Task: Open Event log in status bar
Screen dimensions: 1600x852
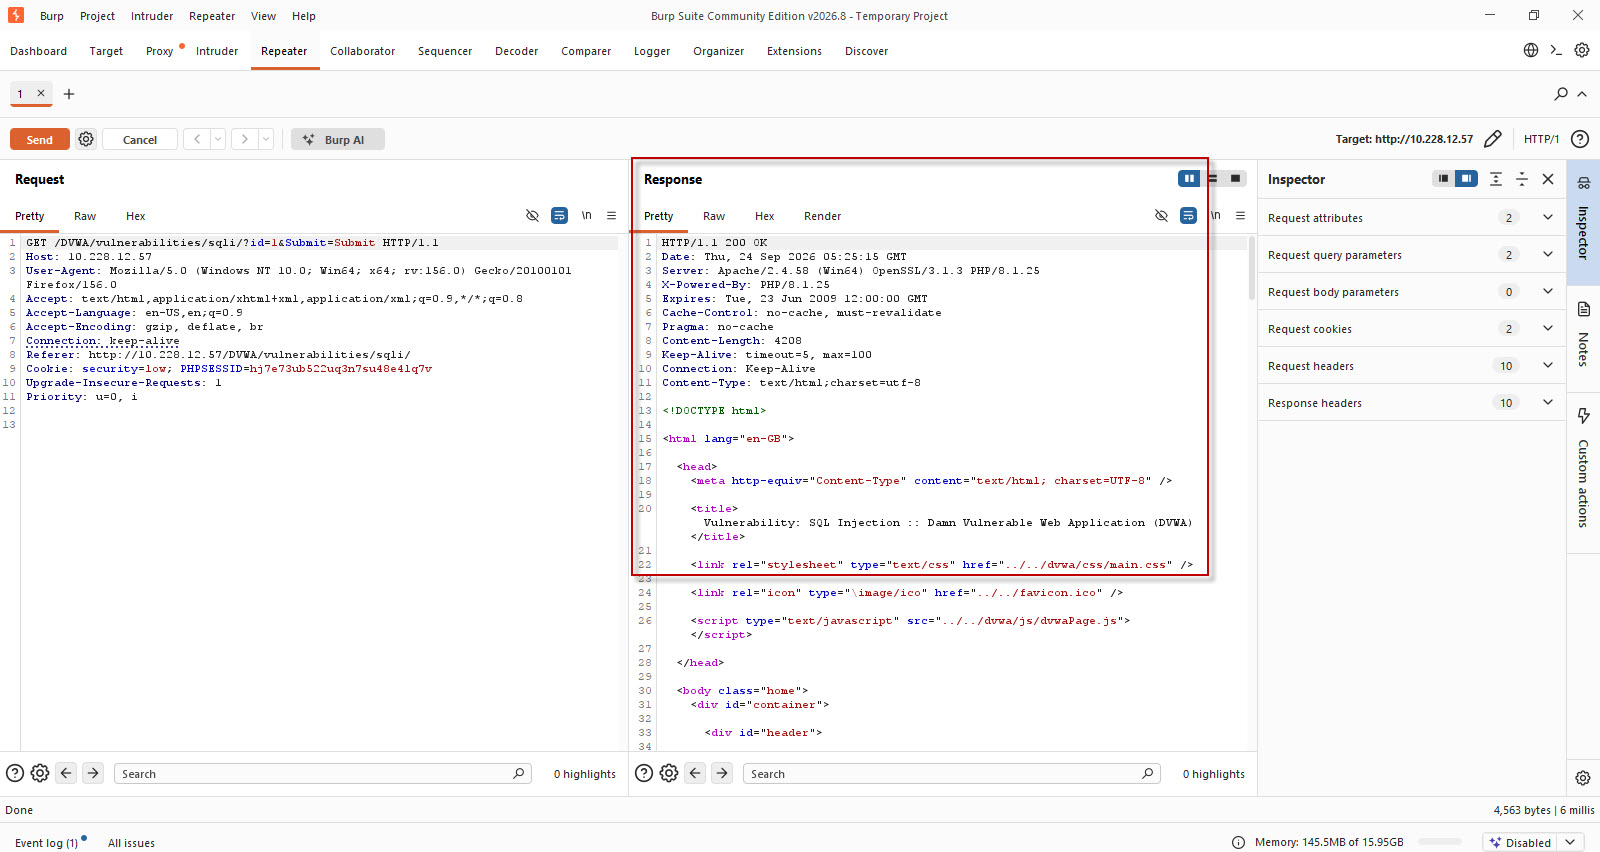Action: 46,842
